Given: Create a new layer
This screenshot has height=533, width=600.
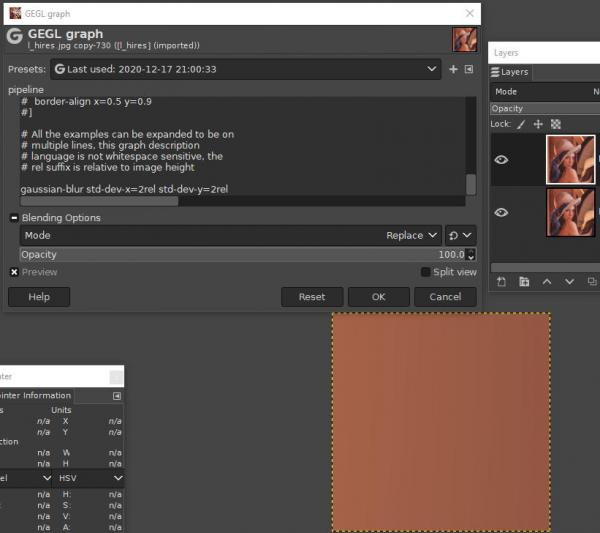Looking at the screenshot, I should pos(501,282).
